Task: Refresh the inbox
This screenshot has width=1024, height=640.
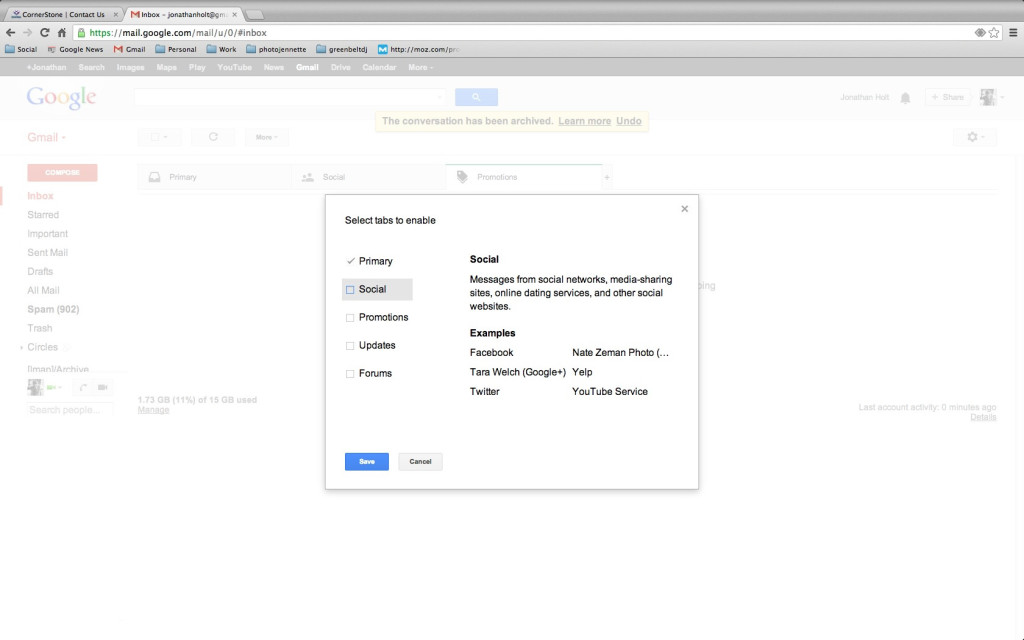Action: click(x=213, y=137)
